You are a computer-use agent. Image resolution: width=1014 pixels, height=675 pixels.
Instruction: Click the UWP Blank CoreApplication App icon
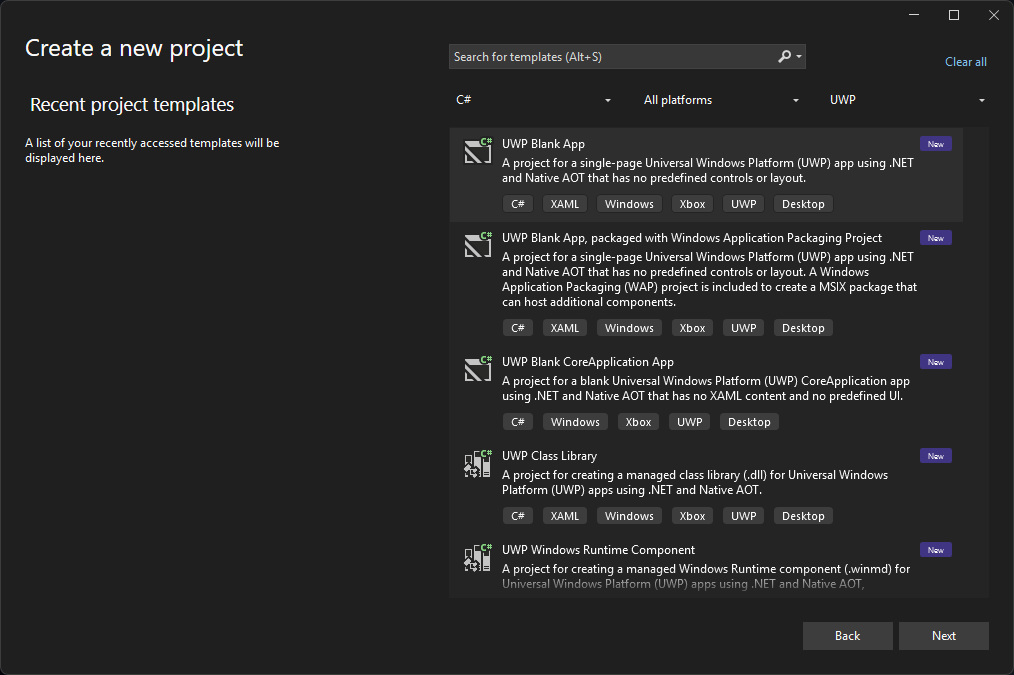478,369
